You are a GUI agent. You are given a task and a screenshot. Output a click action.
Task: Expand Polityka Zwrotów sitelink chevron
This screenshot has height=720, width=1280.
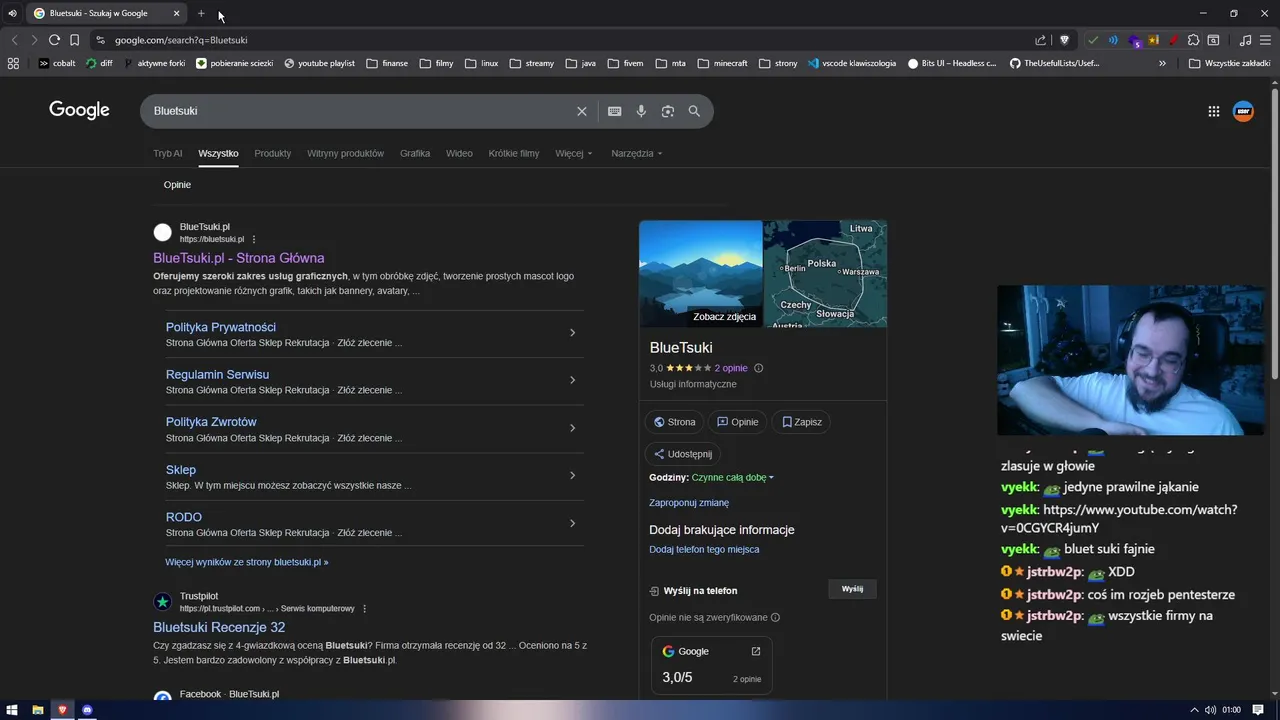(572, 428)
